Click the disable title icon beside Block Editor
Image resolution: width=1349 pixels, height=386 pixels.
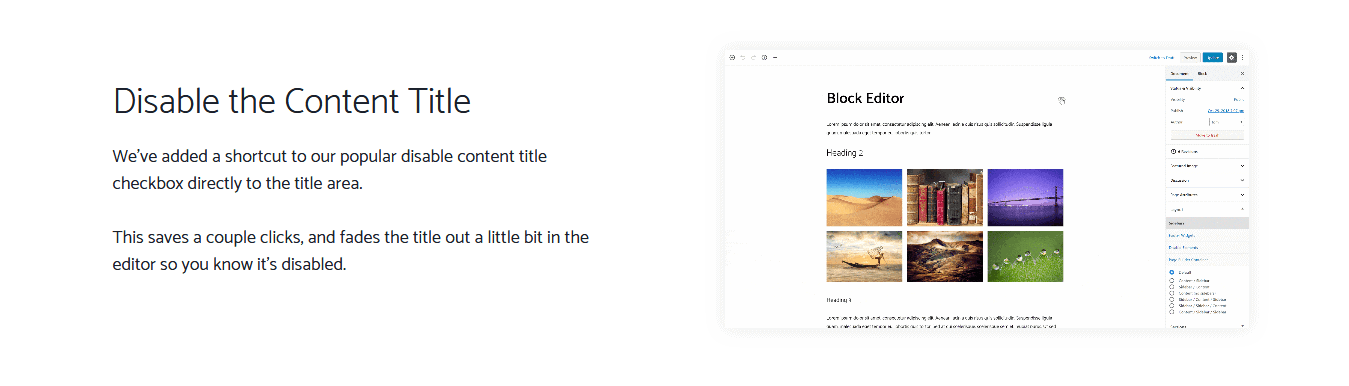coord(1062,100)
